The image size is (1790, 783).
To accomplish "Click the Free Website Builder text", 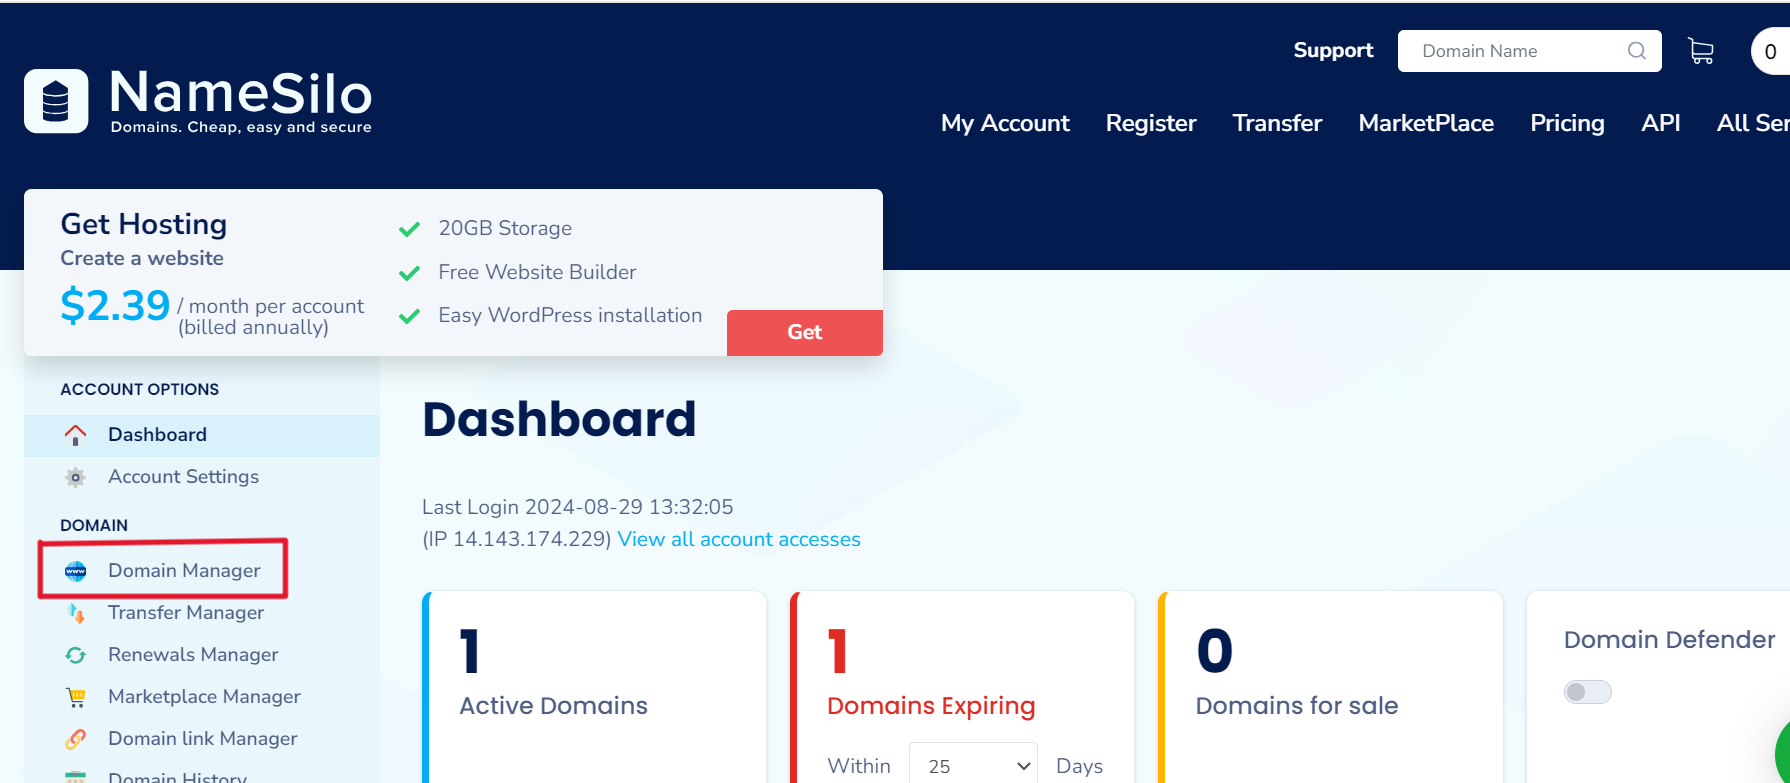I will [537, 272].
